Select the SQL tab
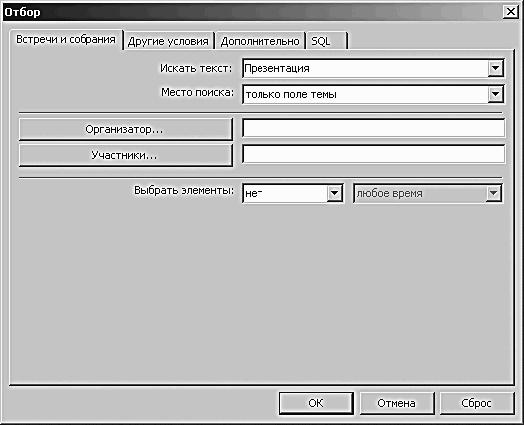524x425 pixels. pyautogui.click(x=326, y=41)
